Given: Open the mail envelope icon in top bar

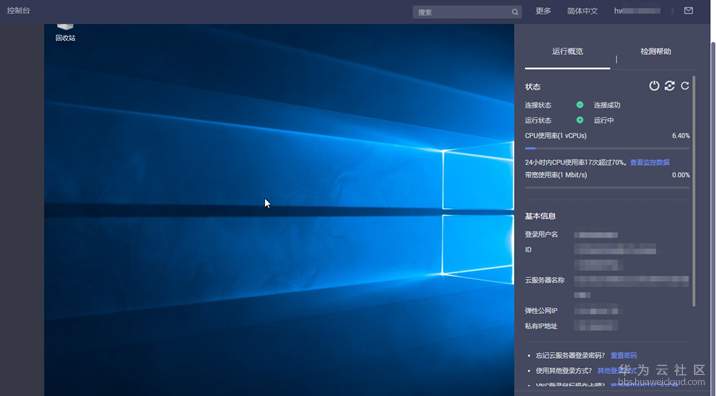Looking at the screenshot, I should click(688, 10).
